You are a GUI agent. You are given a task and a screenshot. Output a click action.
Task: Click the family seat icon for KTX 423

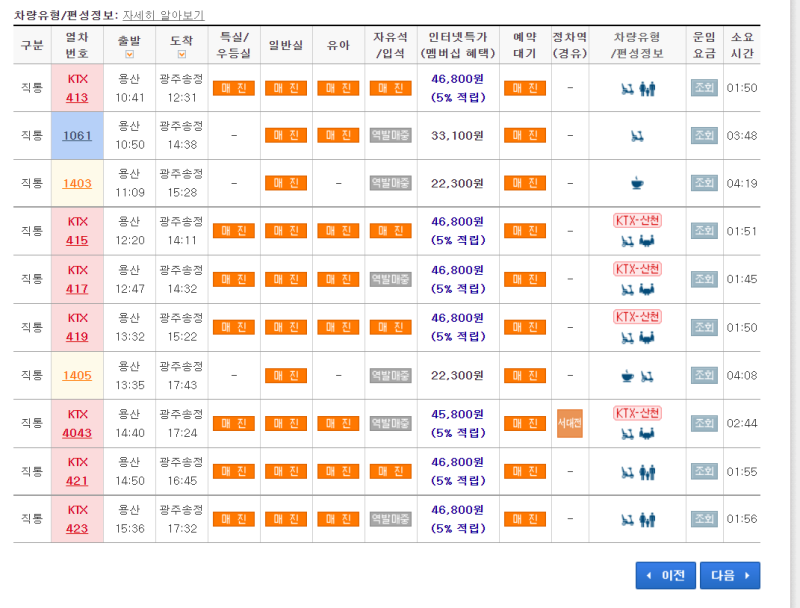[647, 520]
